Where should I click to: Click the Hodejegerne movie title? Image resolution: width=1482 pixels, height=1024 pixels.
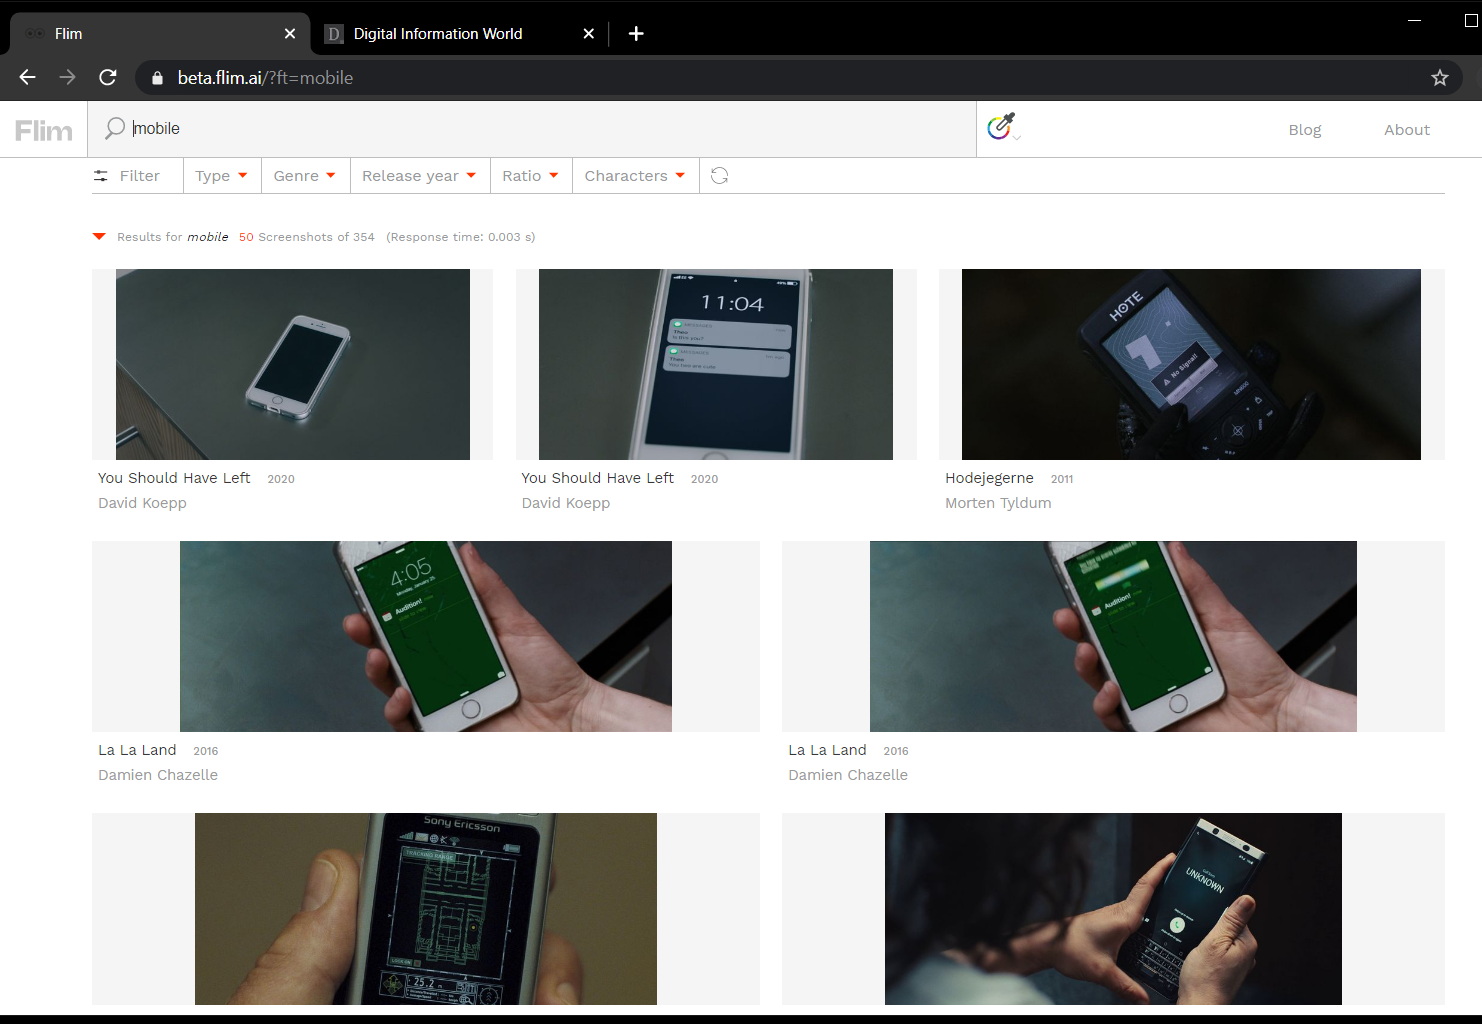coord(989,478)
